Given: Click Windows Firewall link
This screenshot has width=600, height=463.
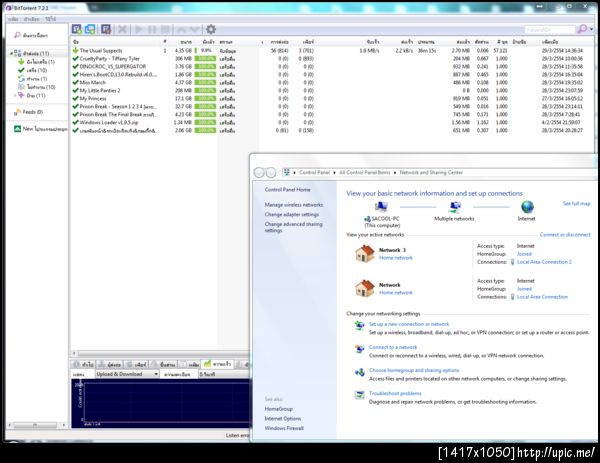Looking at the screenshot, I should [x=284, y=428].
